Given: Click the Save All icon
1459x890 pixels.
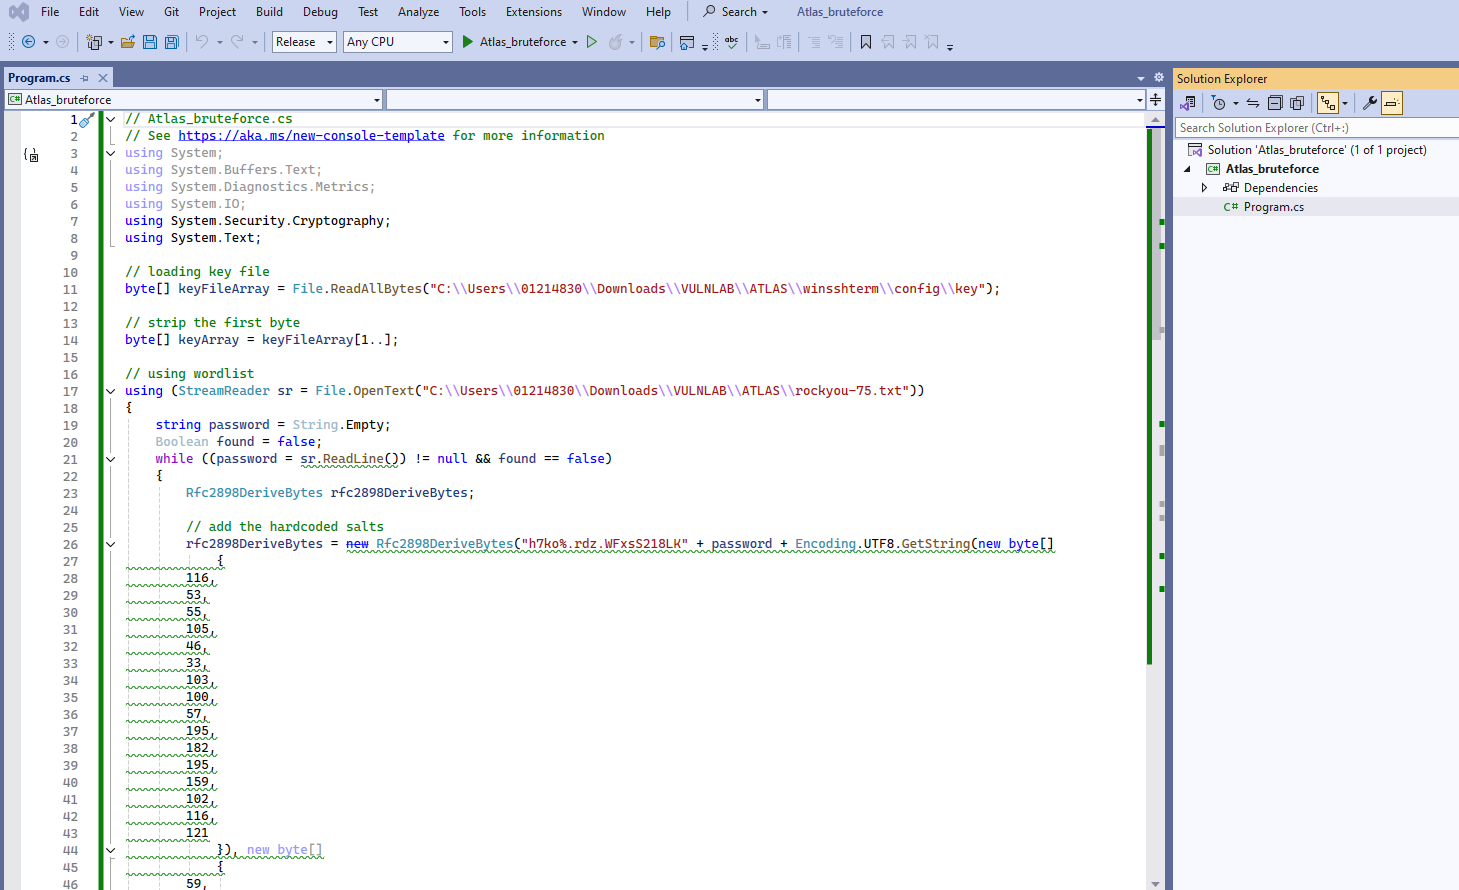Looking at the screenshot, I should tap(172, 42).
